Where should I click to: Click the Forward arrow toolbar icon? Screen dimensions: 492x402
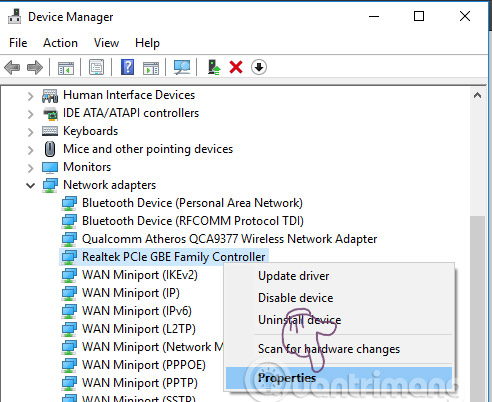coord(35,68)
